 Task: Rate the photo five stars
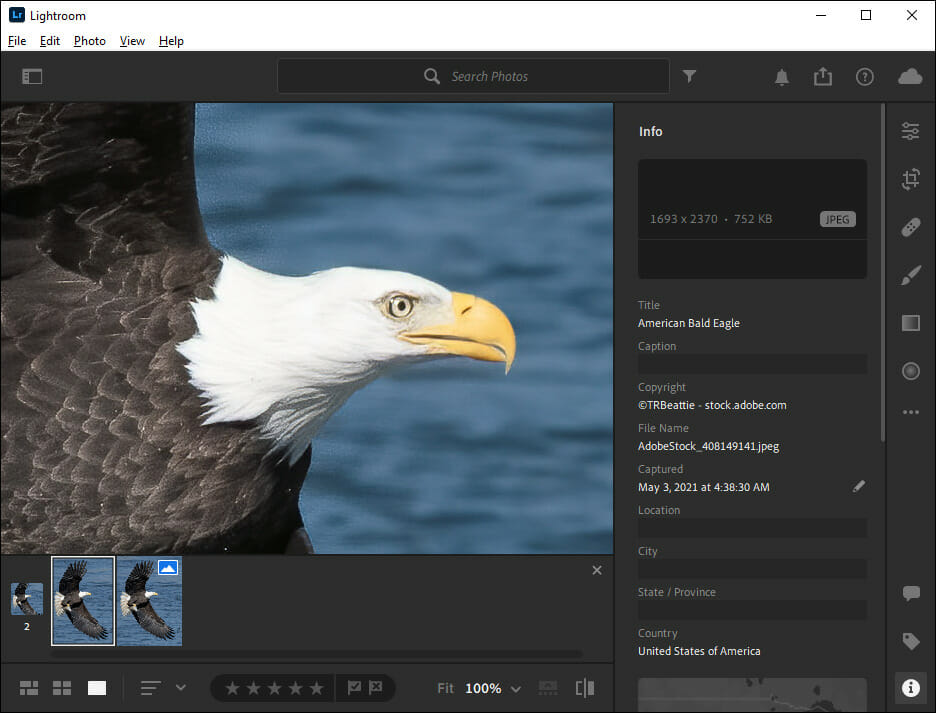tap(318, 688)
